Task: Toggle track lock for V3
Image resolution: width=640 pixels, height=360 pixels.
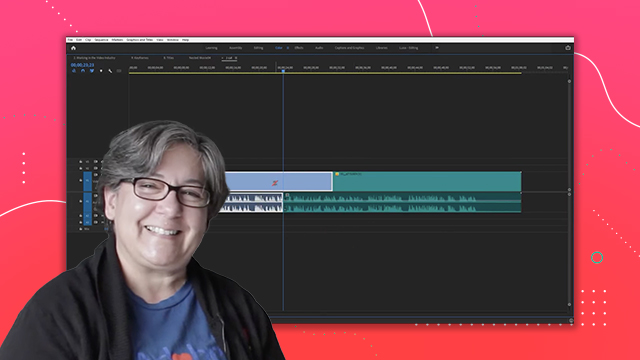Action: [x=80, y=162]
